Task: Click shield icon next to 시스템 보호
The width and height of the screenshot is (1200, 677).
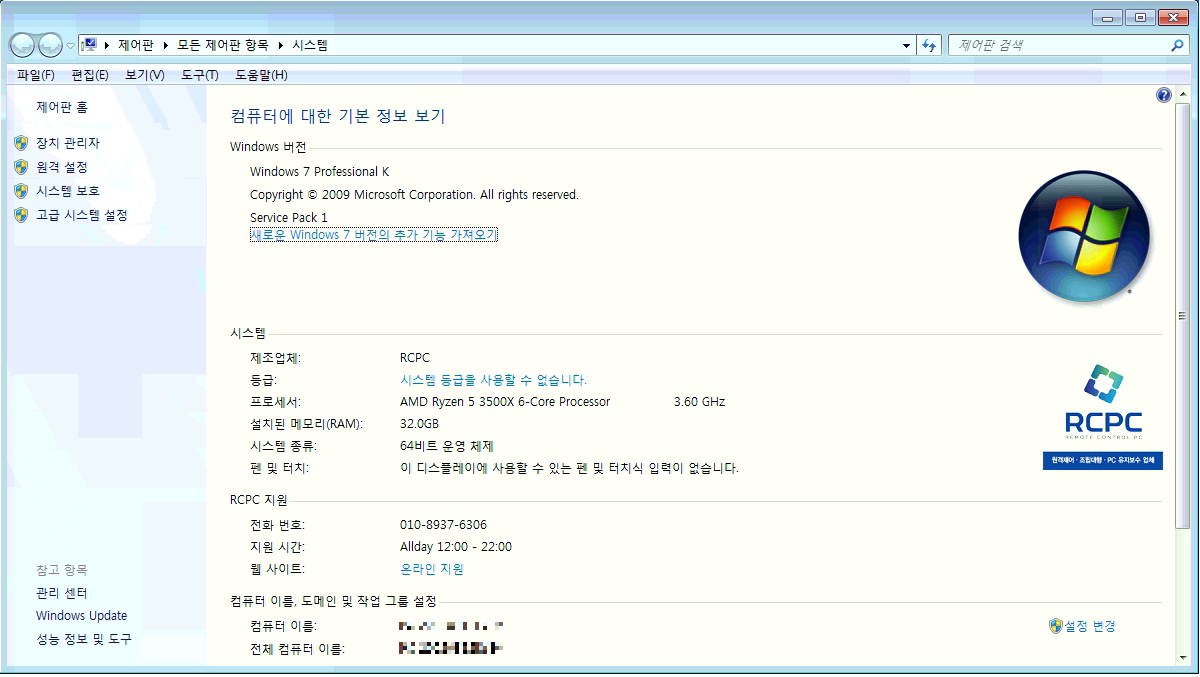Action: pyautogui.click(x=21, y=191)
